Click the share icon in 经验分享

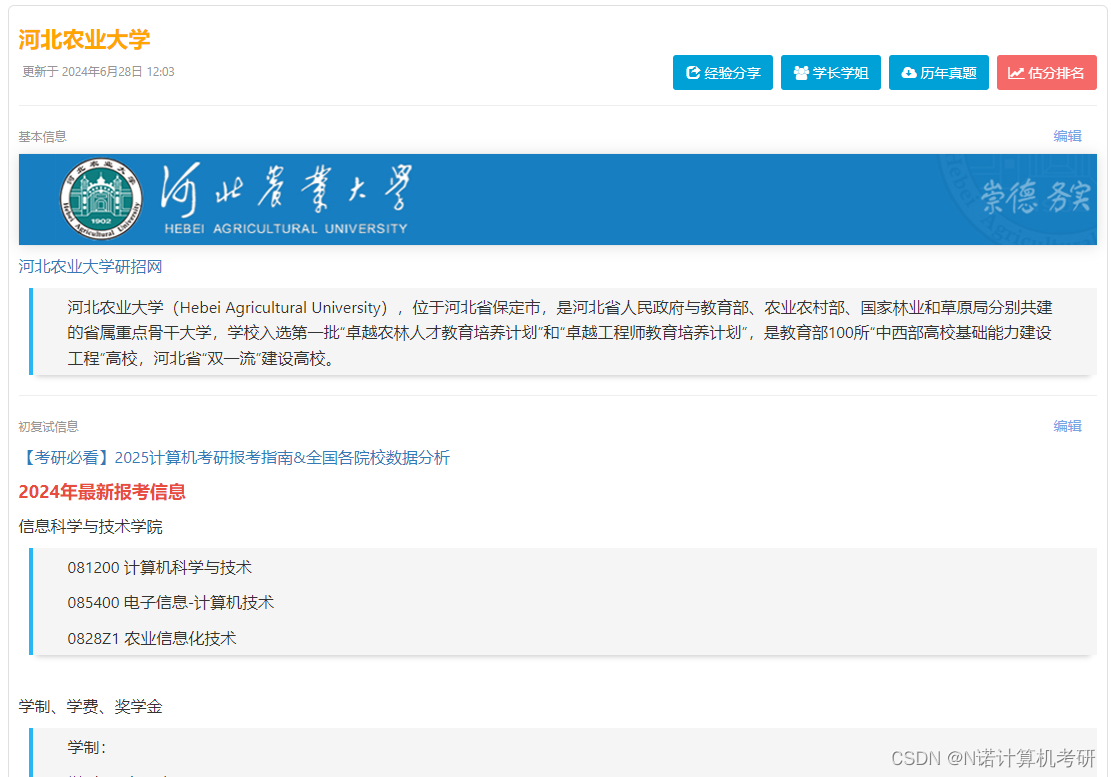(693, 72)
